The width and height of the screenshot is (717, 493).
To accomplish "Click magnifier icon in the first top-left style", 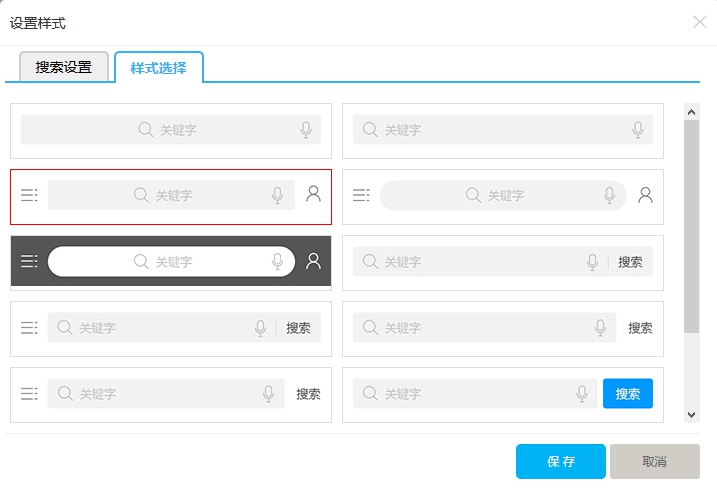I will coord(145,129).
